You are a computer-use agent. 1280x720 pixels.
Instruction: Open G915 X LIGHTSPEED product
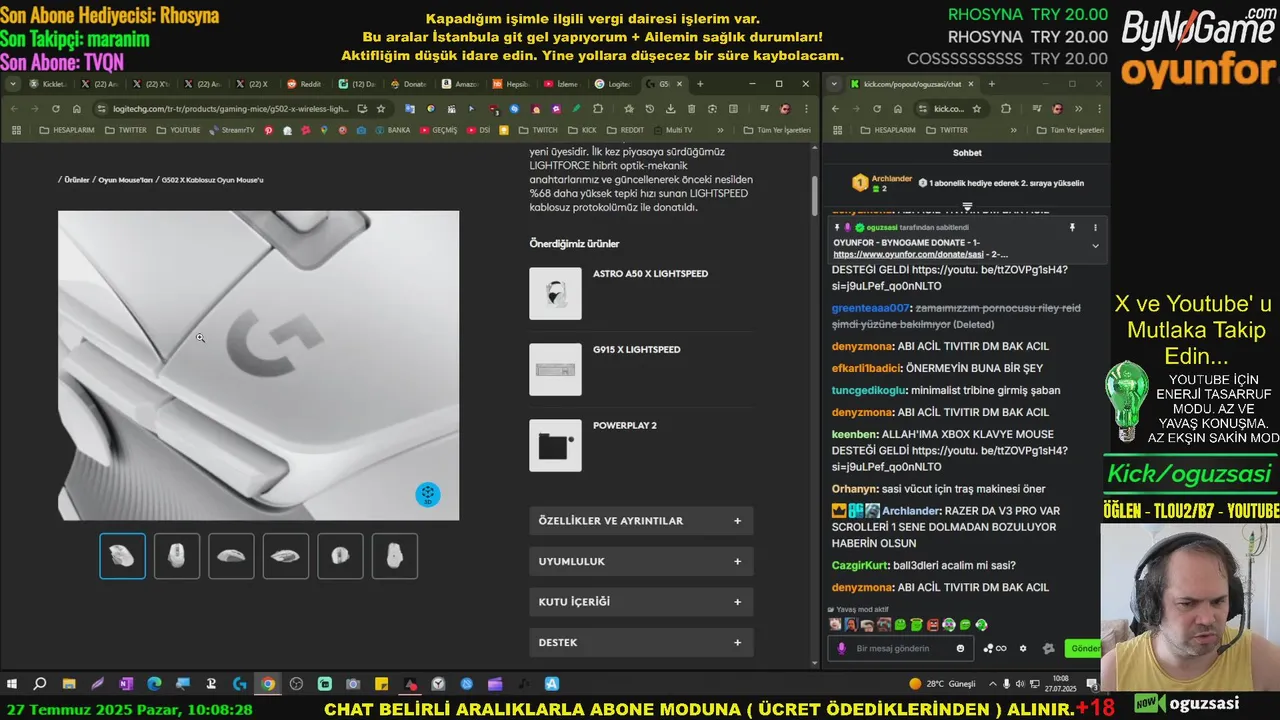point(636,349)
